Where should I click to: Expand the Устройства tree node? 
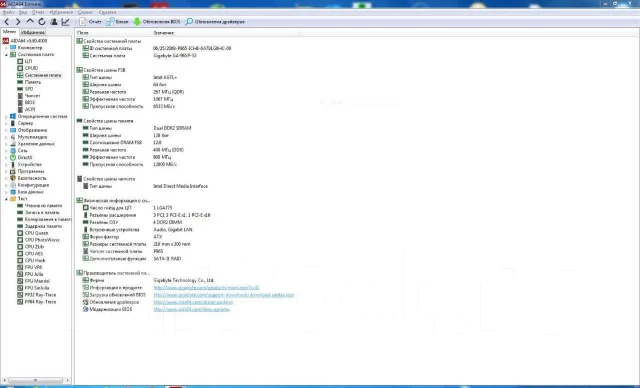pyautogui.click(x=6, y=164)
